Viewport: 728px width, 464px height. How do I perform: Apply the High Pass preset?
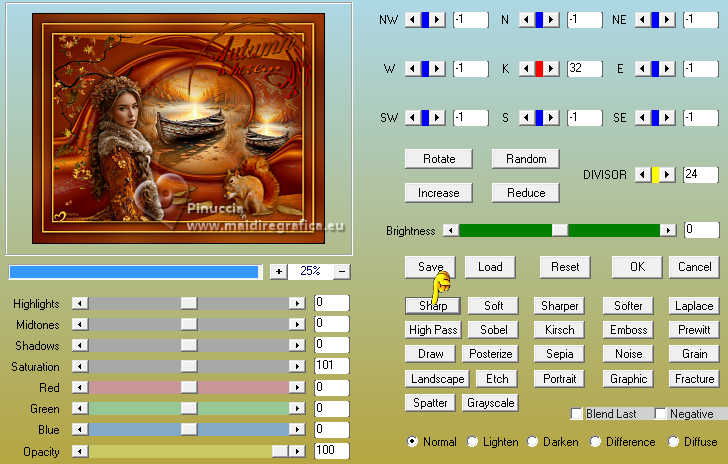point(433,330)
